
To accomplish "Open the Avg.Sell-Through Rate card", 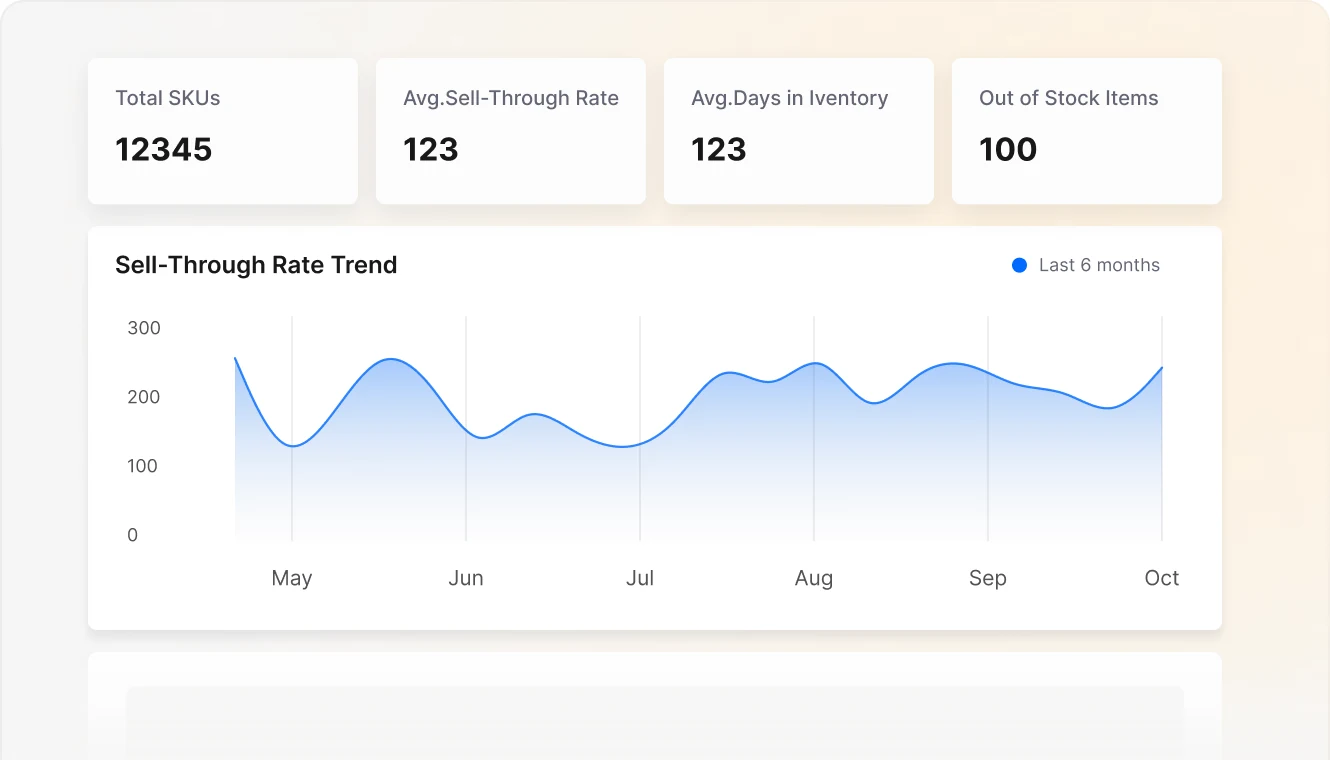I will 511,131.
